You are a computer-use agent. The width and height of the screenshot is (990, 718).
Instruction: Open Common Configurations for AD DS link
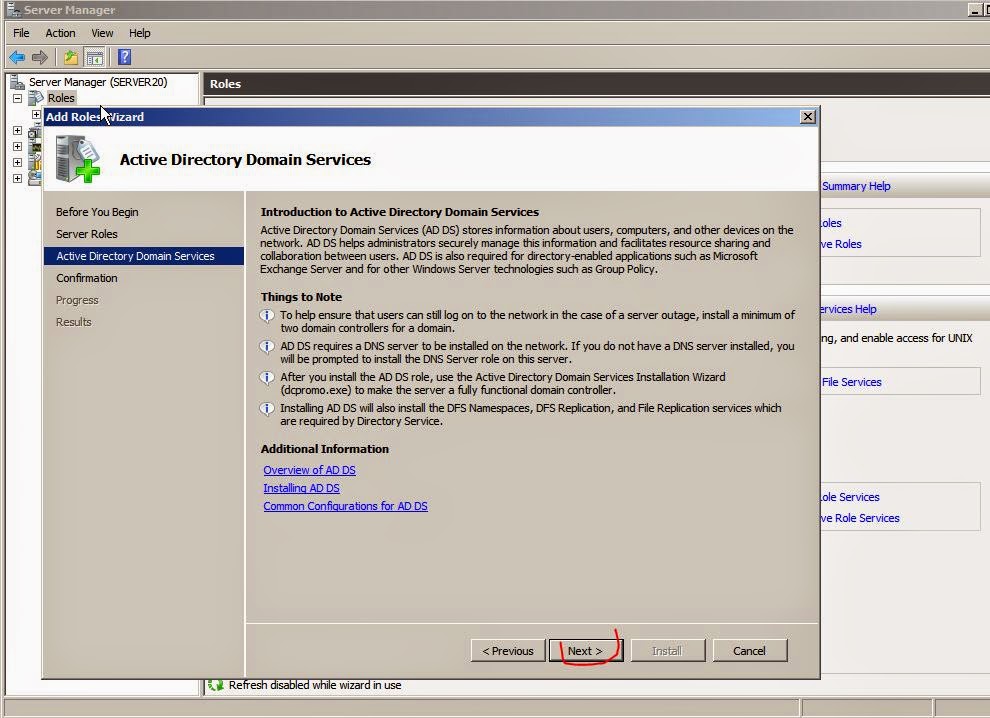tap(345, 506)
